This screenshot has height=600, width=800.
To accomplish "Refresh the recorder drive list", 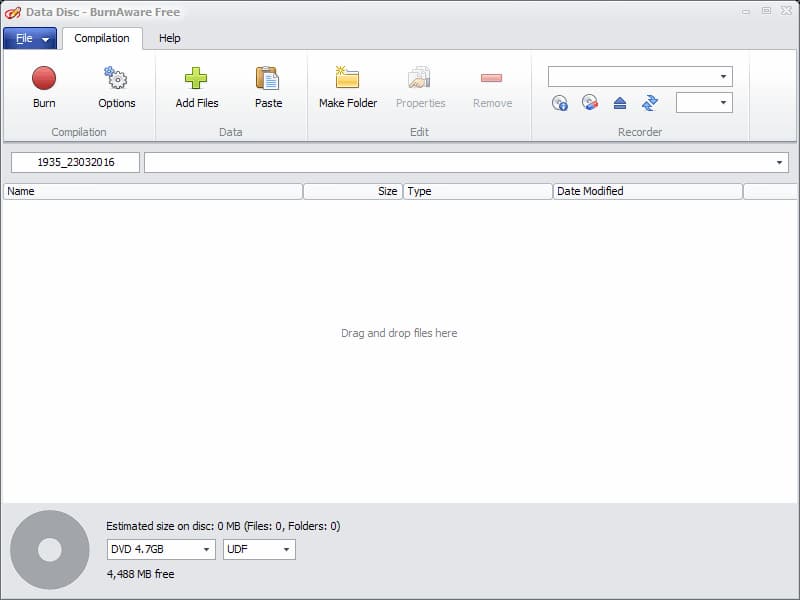I will click(650, 103).
